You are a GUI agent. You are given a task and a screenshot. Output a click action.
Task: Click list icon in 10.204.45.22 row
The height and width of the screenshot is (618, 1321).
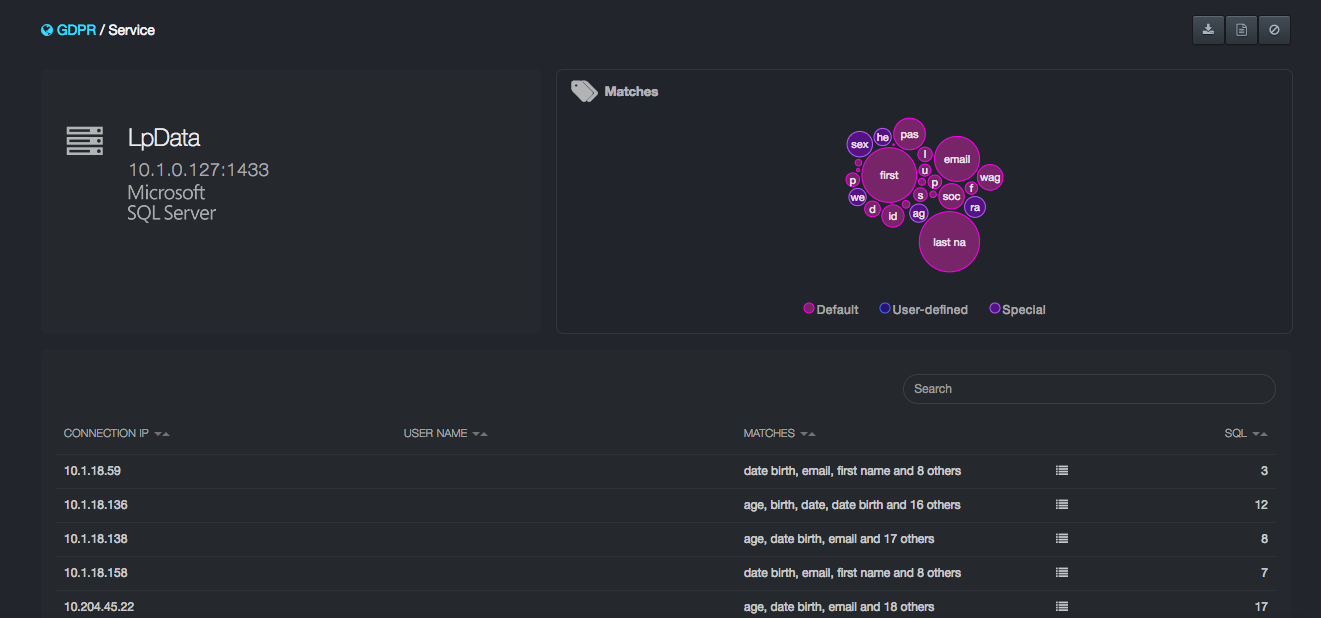1062,606
